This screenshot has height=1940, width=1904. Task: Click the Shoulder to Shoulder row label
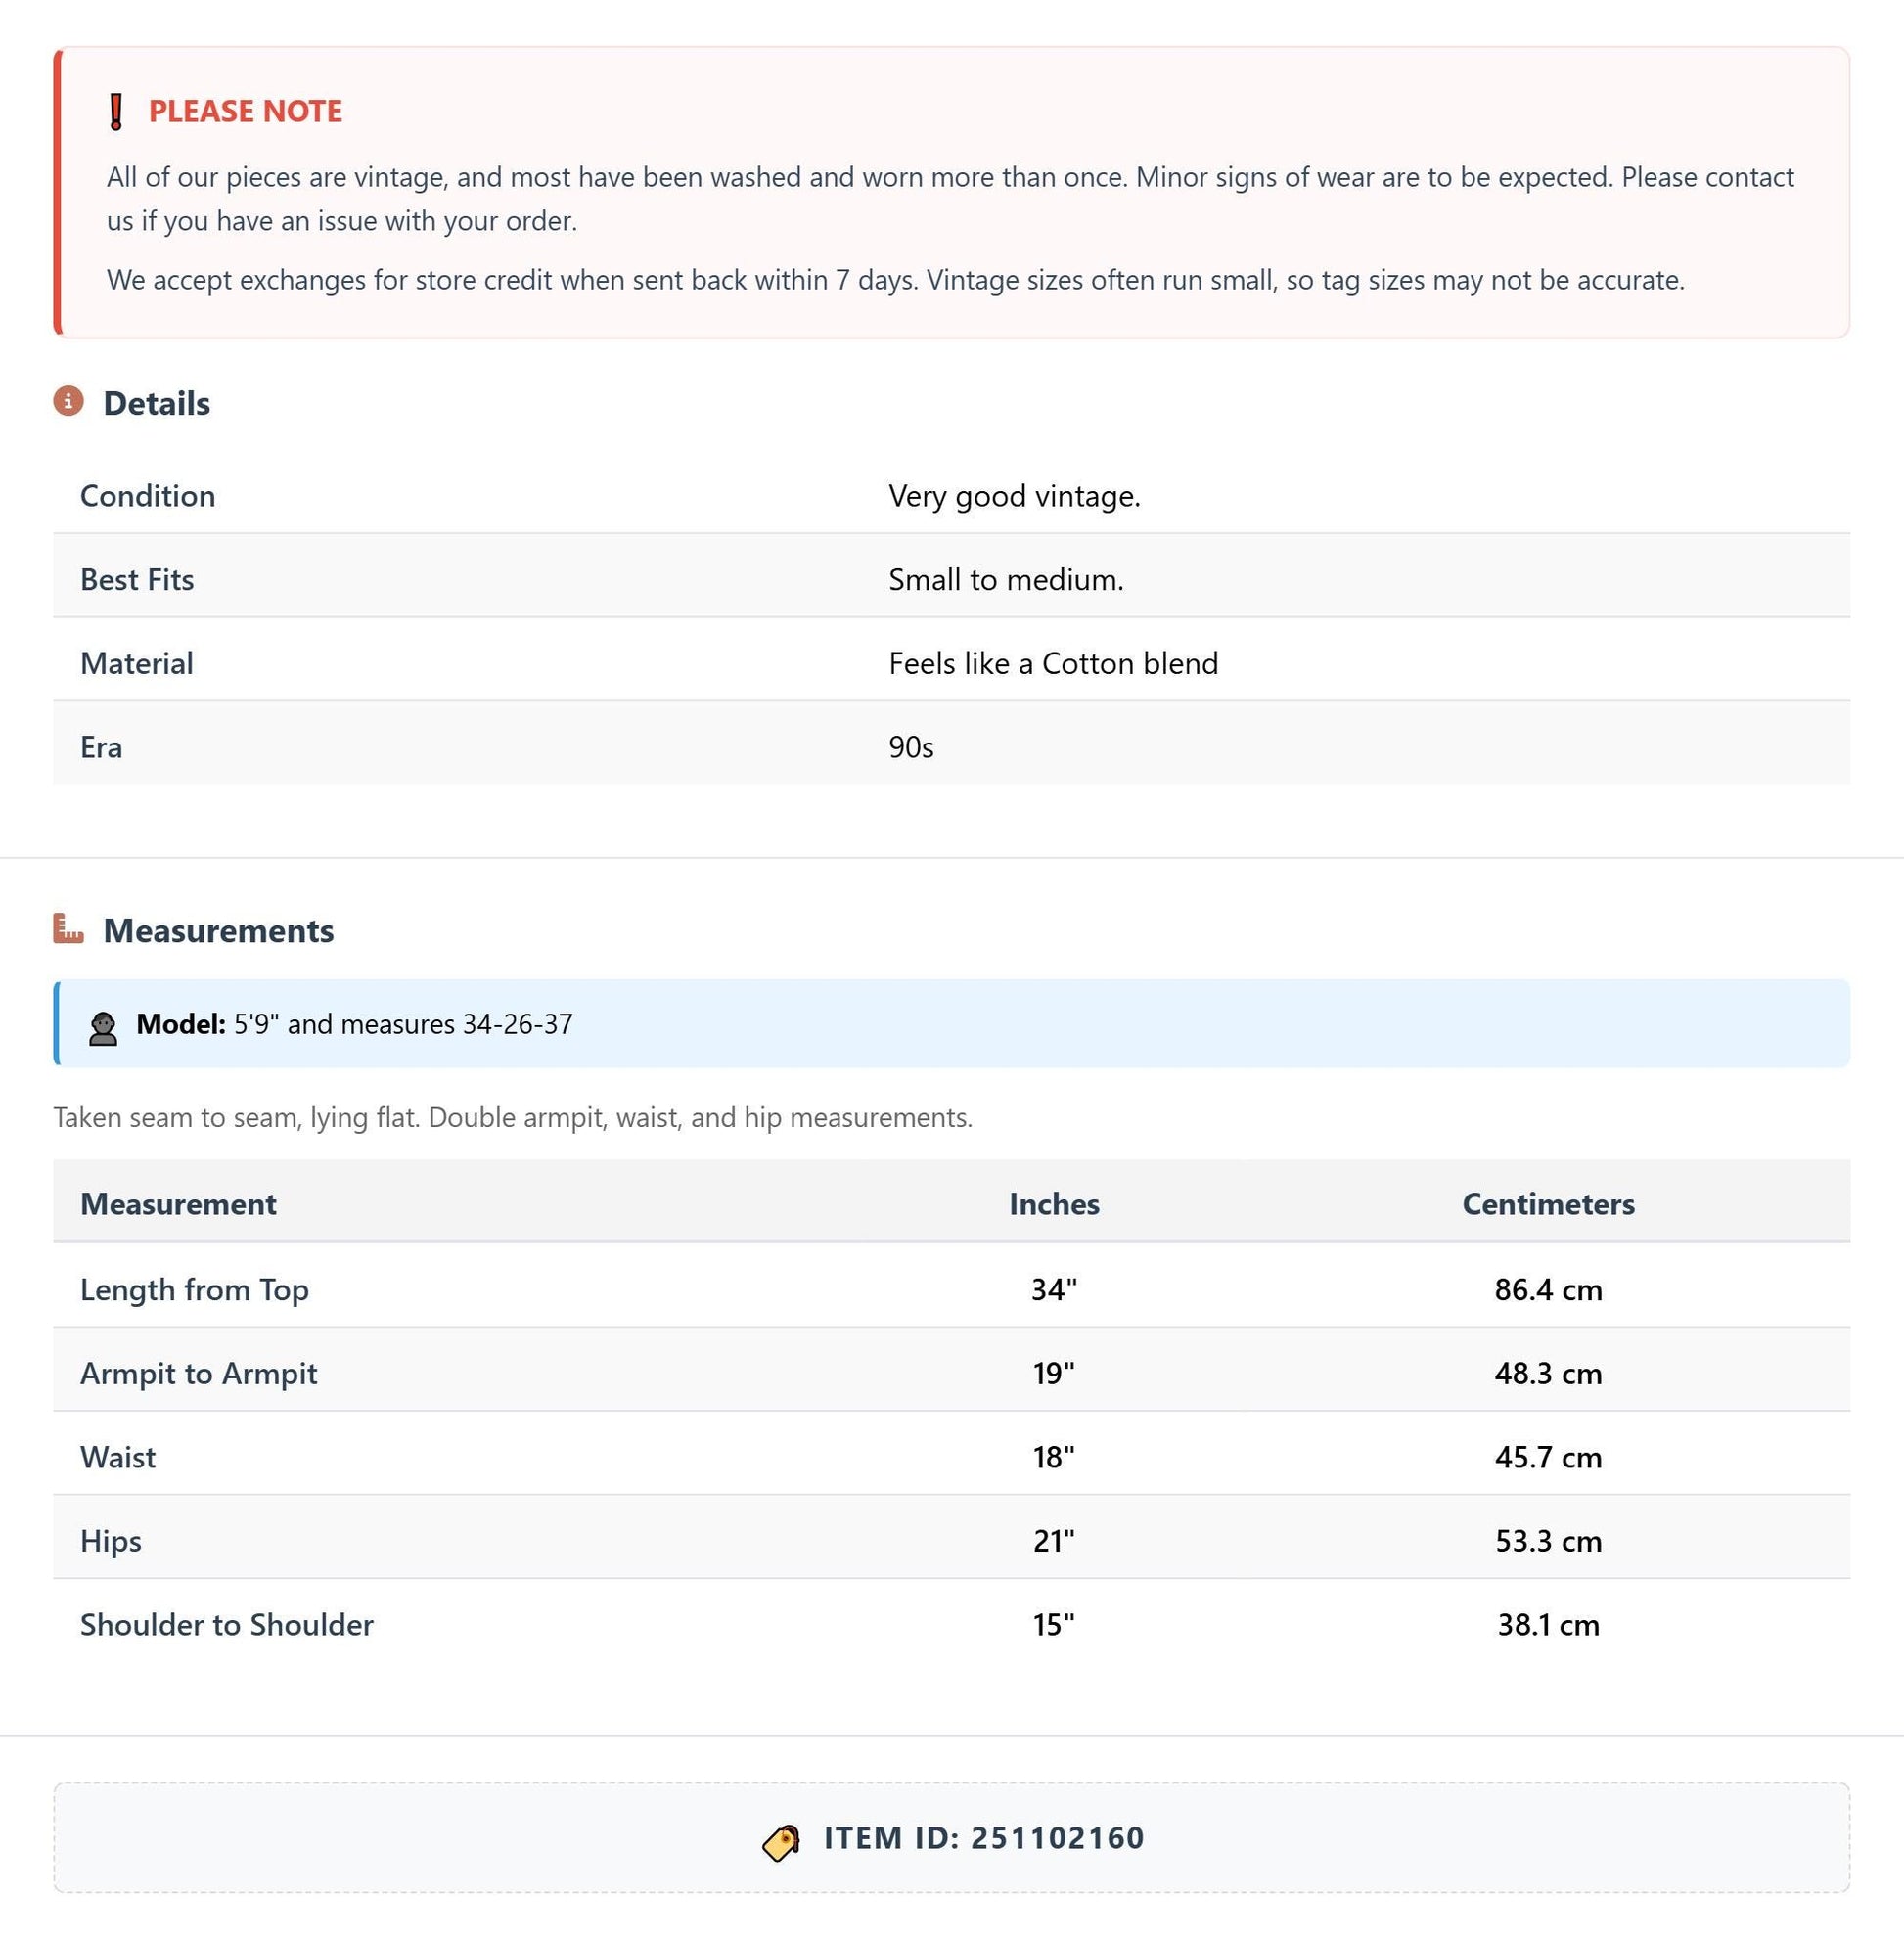(226, 1624)
